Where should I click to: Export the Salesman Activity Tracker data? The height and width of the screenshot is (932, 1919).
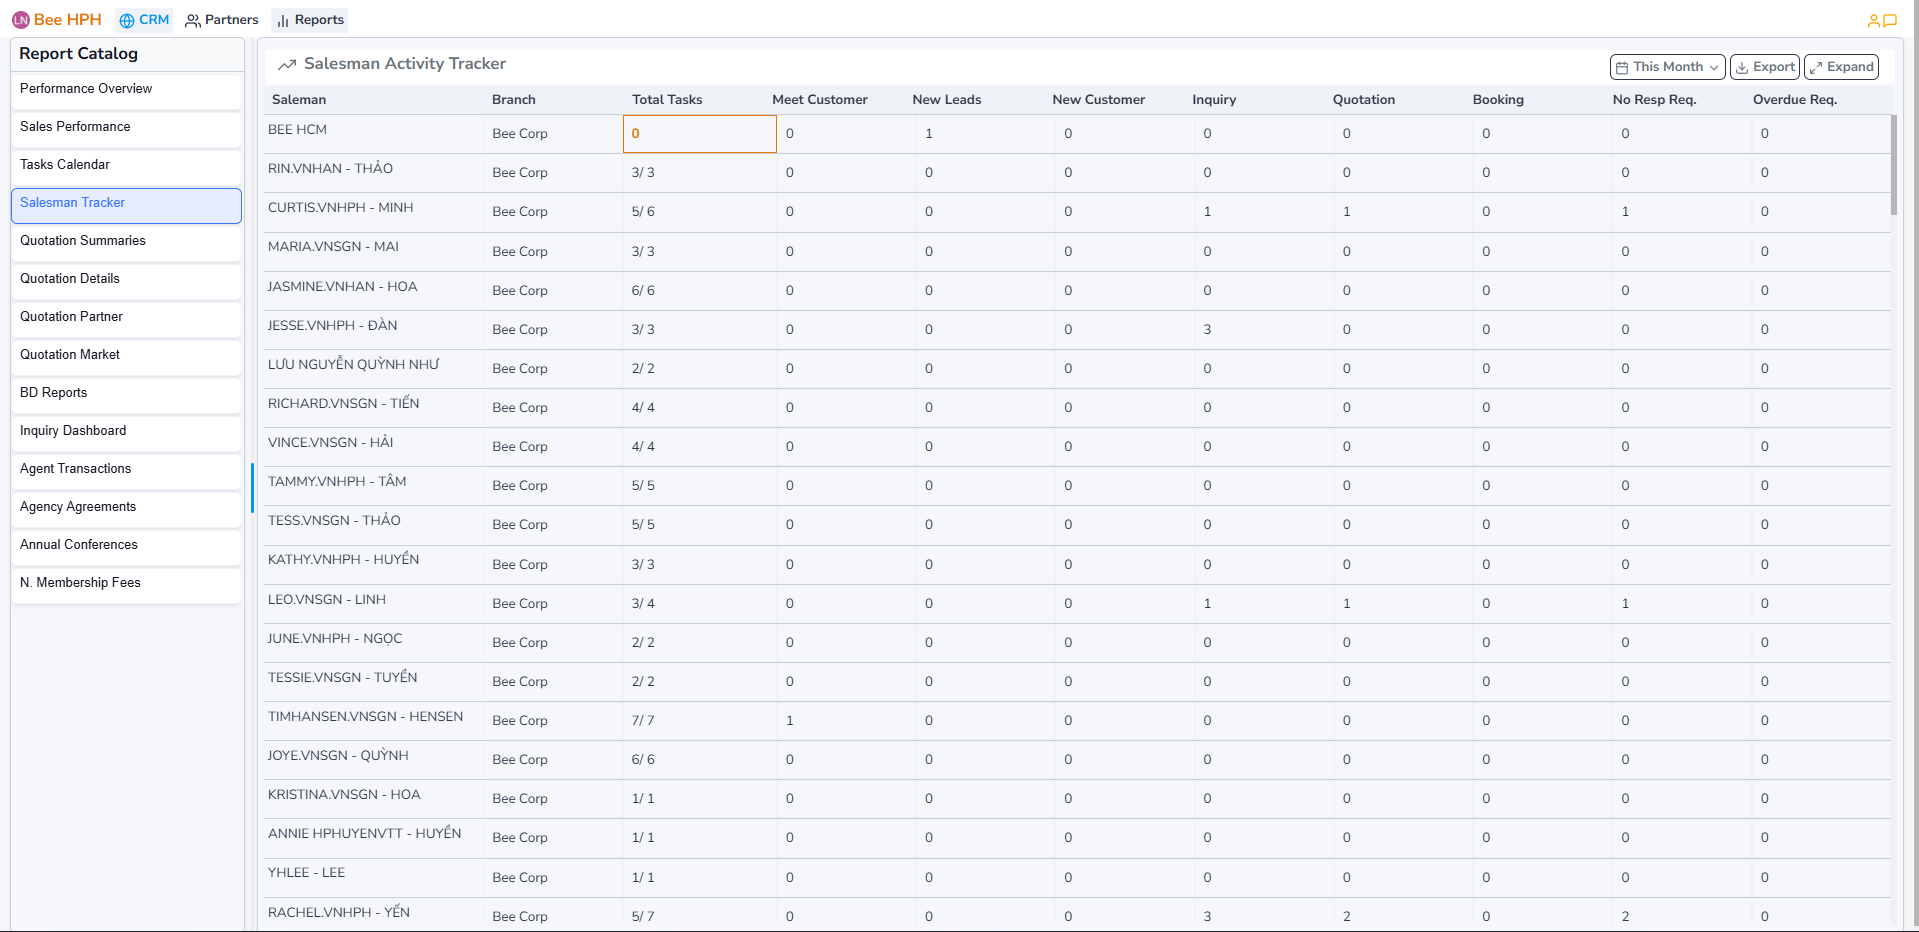1765,66
